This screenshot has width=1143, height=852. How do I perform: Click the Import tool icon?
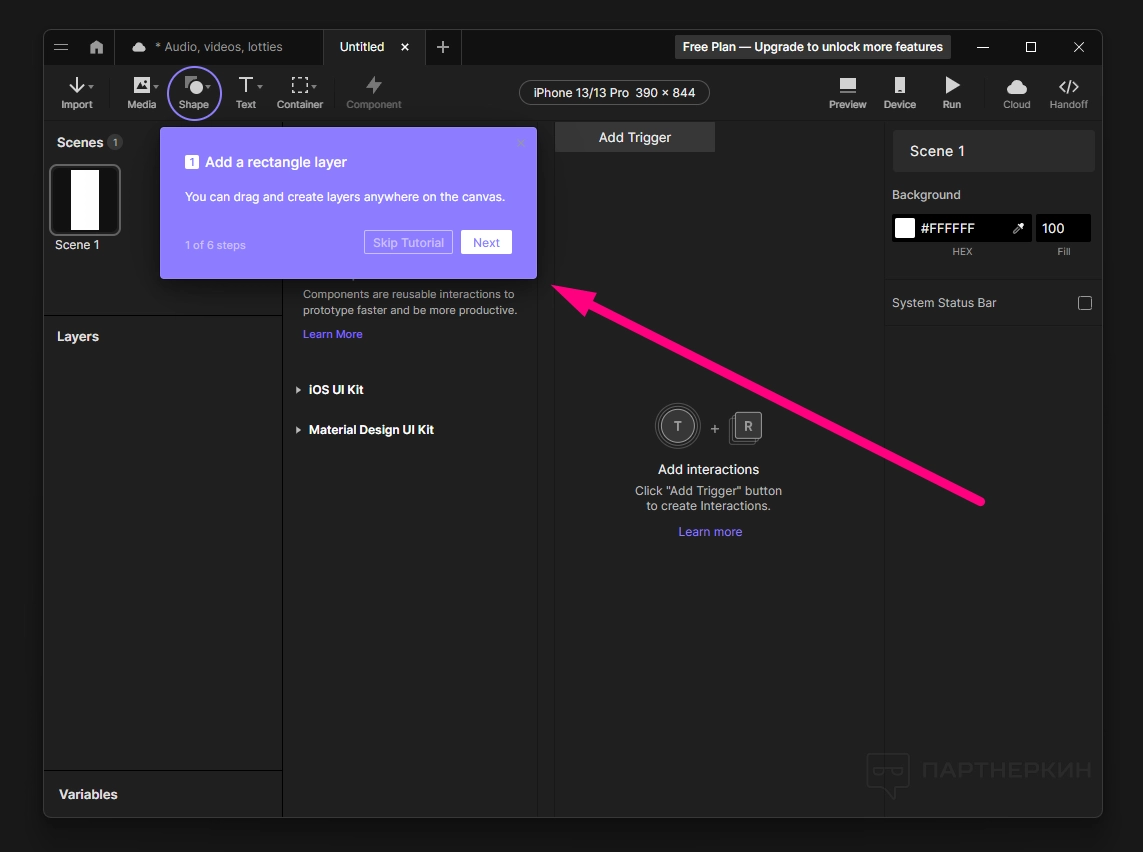[x=76, y=87]
